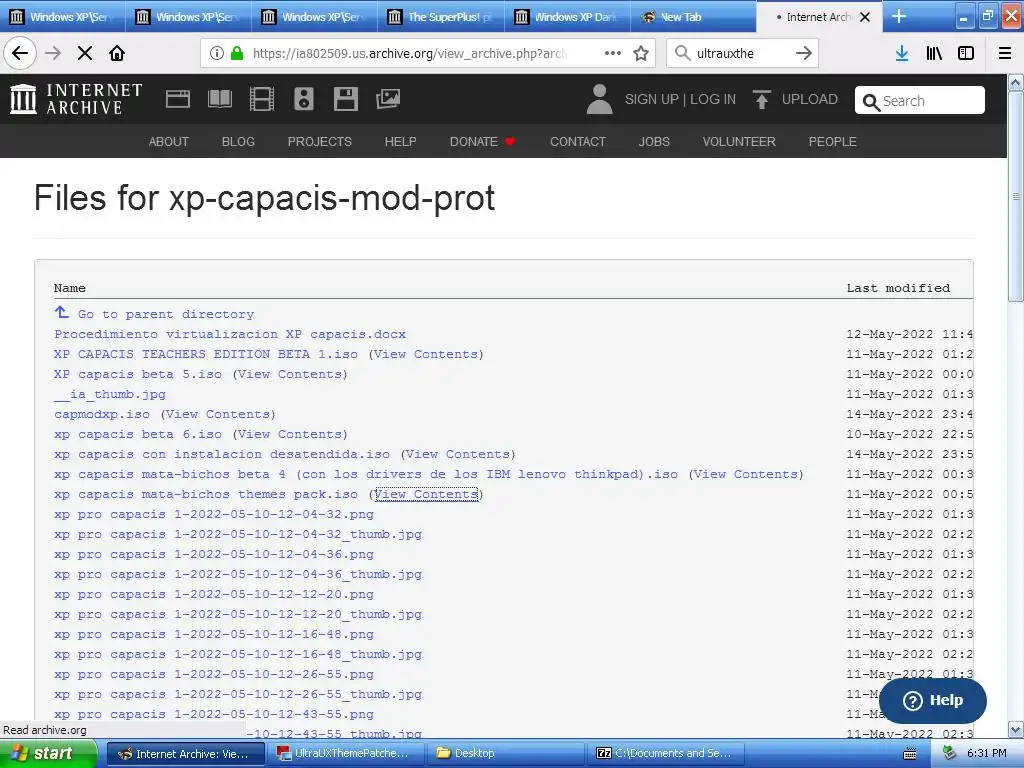
Task: Open the CONTACT menu item
Action: 578,142
